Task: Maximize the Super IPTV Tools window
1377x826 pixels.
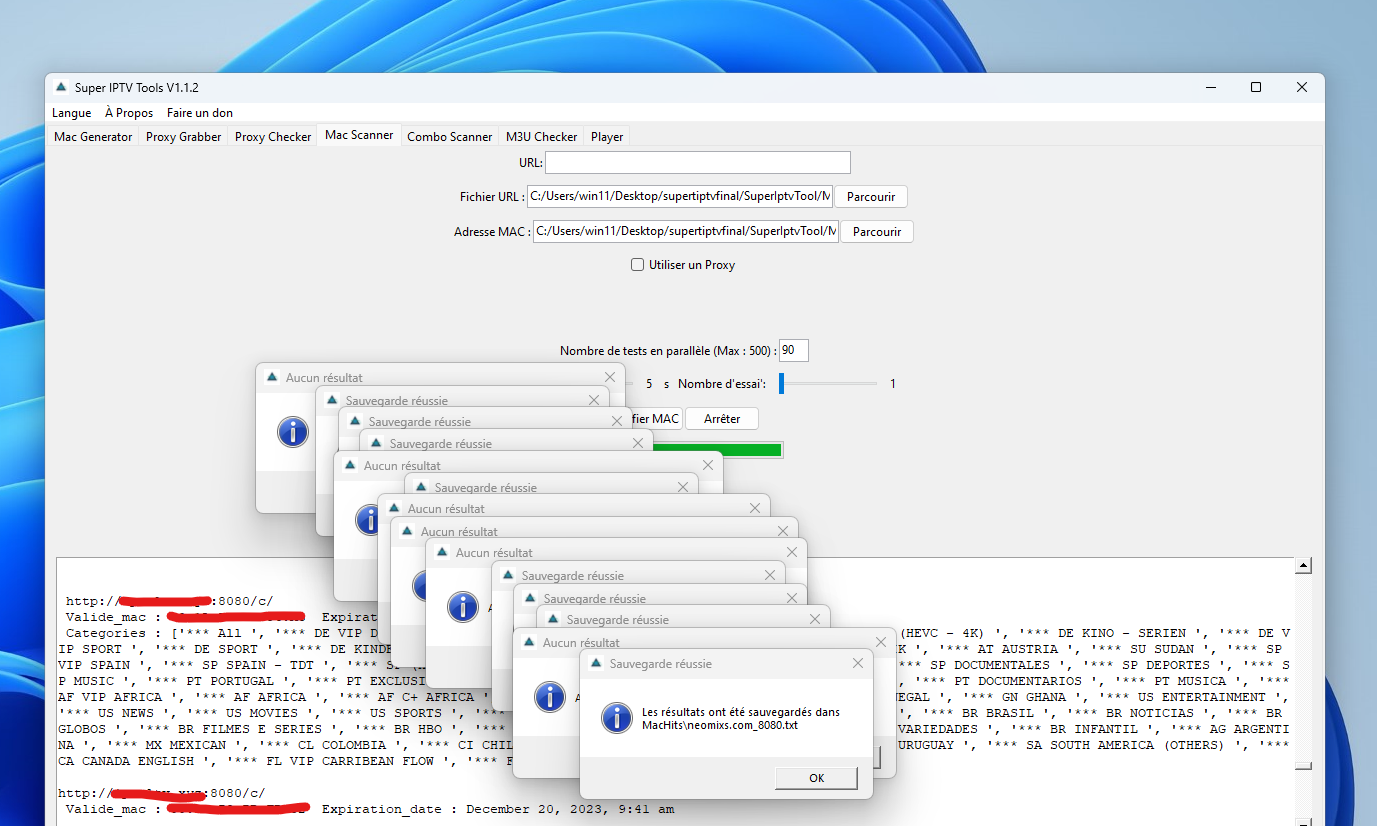Action: click(1256, 88)
